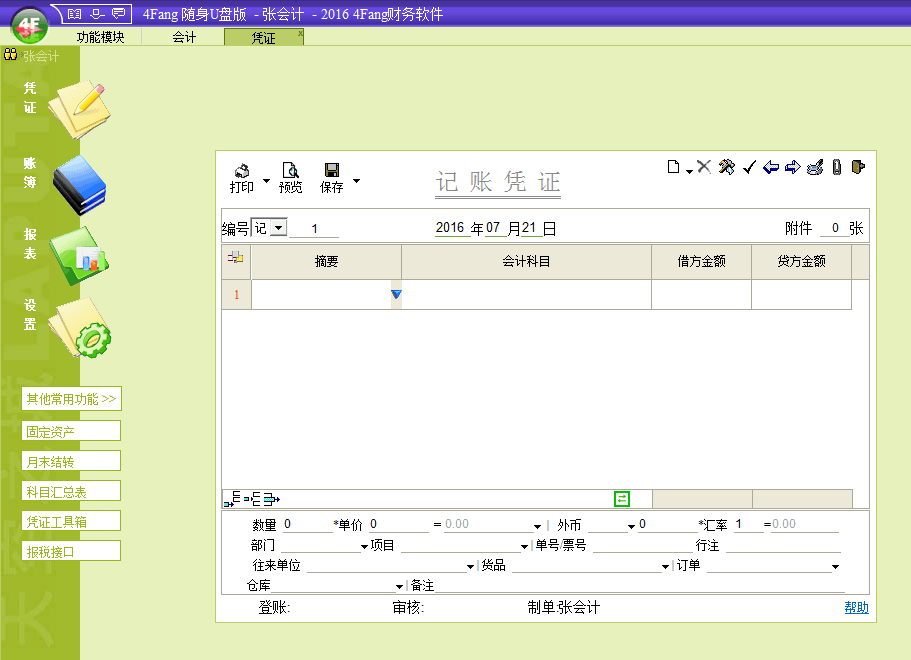
Task: Go to next voucher with right arrow
Action: (793, 167)
